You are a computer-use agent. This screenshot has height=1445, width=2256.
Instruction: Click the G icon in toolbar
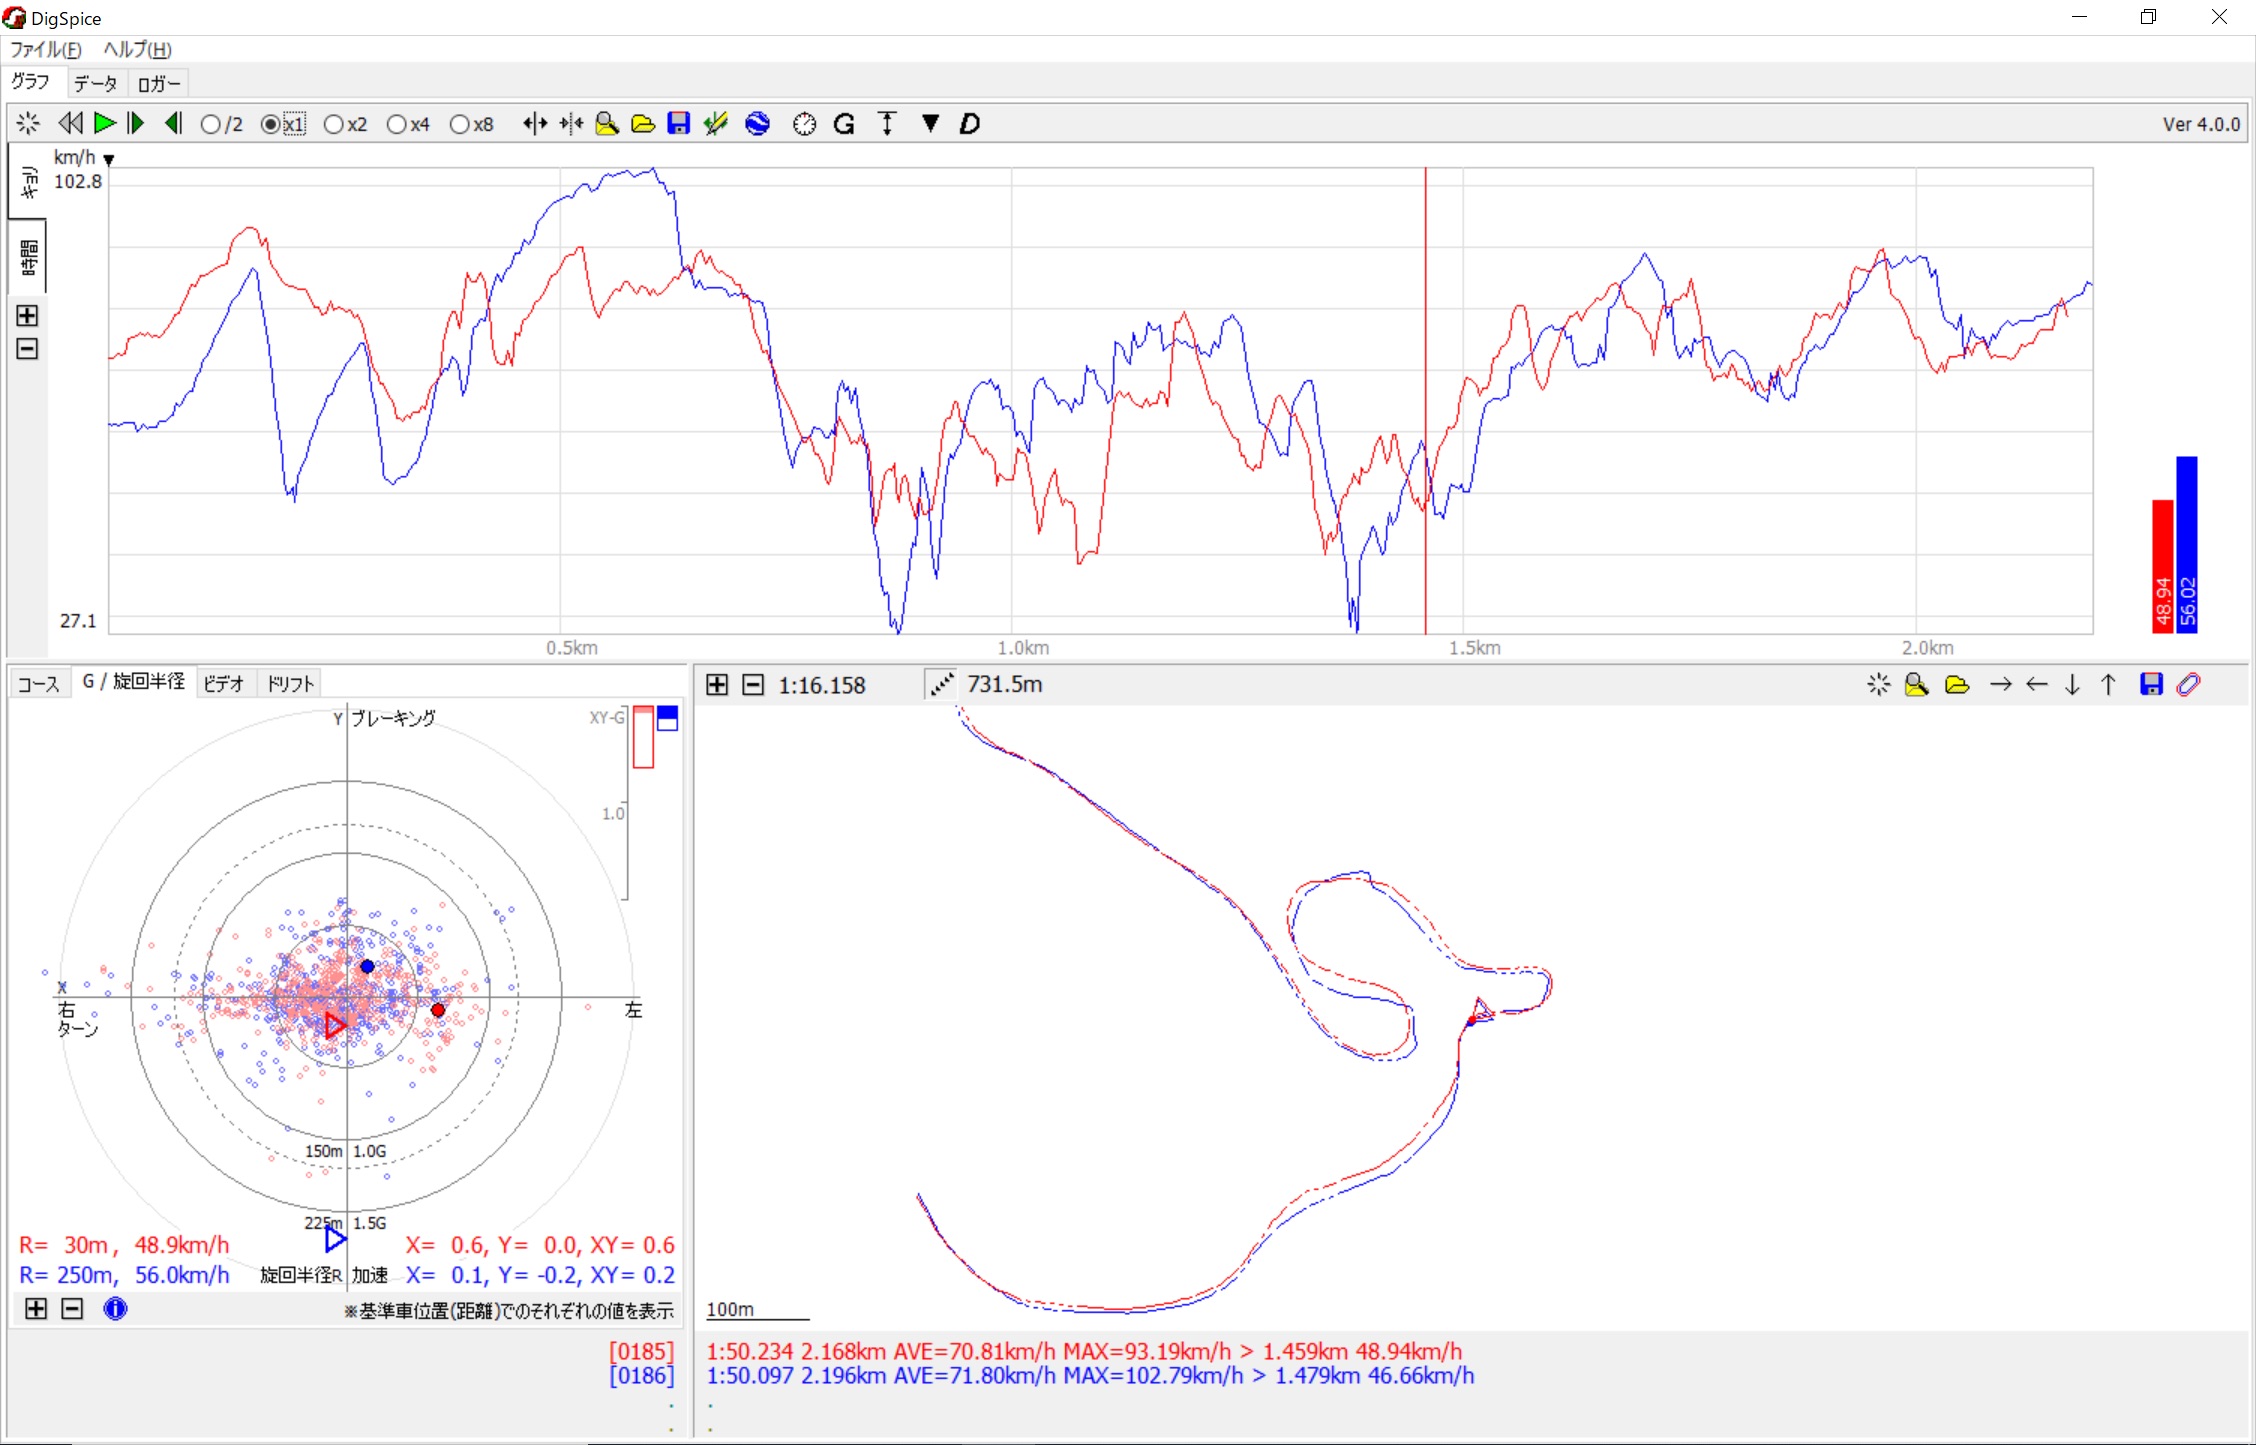click(x=843, y=123)
